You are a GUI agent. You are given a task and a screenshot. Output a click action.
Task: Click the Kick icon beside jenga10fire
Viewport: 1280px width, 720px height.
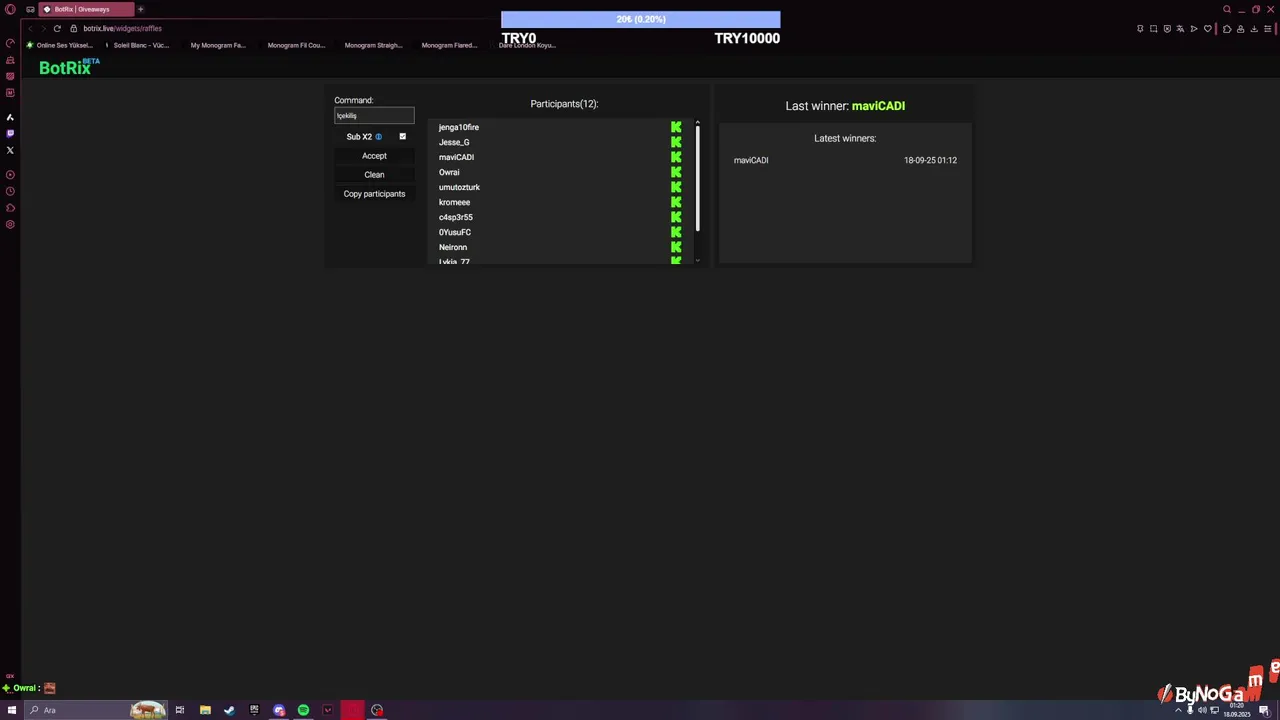(676, 127)
